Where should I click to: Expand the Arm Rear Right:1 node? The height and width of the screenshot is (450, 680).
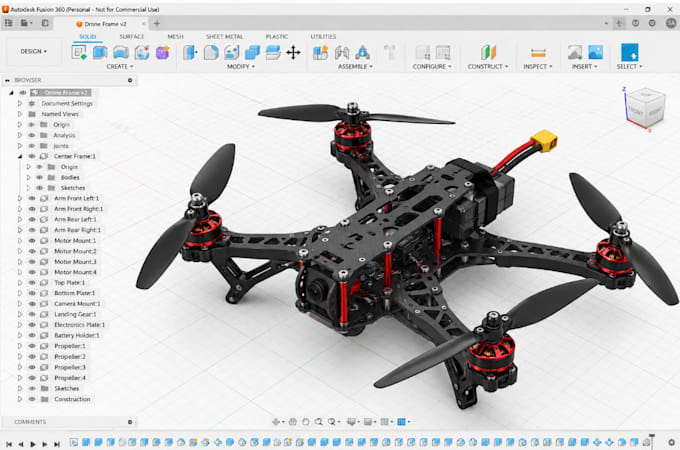(x=20, y=230)
